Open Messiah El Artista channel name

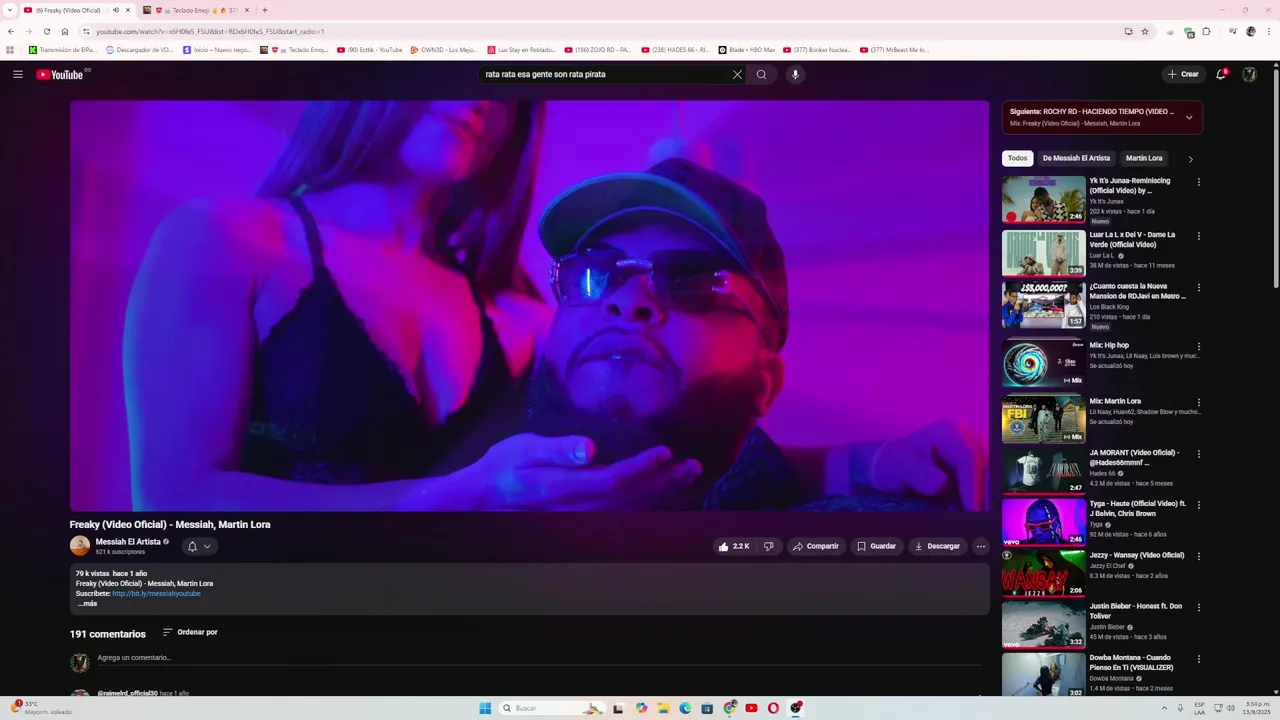(128, 542)
